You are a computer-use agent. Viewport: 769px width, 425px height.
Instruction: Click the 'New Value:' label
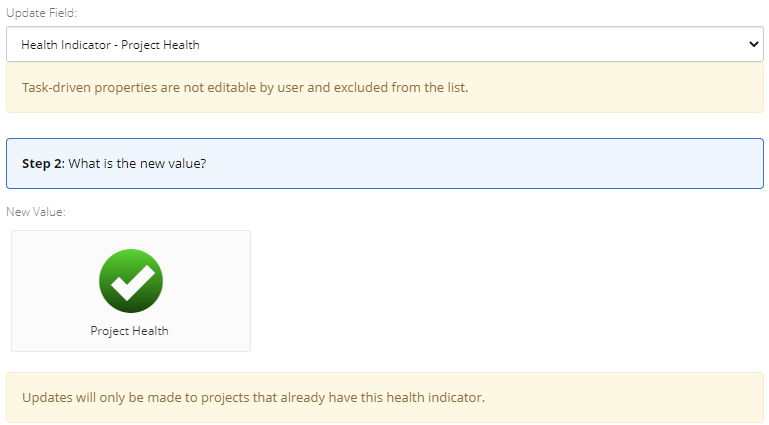pyautogui.click(x=36, y=212)
